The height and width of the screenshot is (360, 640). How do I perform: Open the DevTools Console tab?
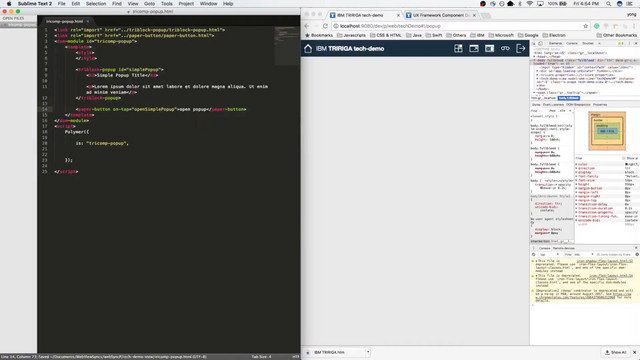(572, 43)
